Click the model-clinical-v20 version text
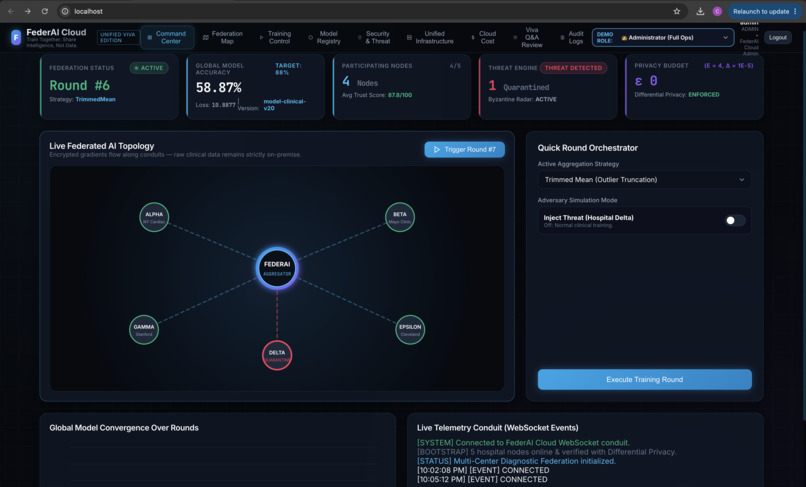Screen dimensions: 806x487 click(284, 105)
